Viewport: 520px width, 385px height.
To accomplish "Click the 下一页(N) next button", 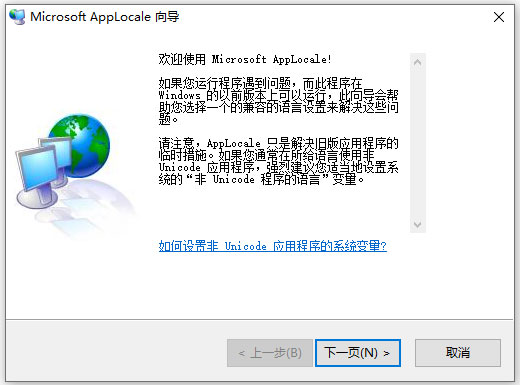I will (x=358, y=353).
